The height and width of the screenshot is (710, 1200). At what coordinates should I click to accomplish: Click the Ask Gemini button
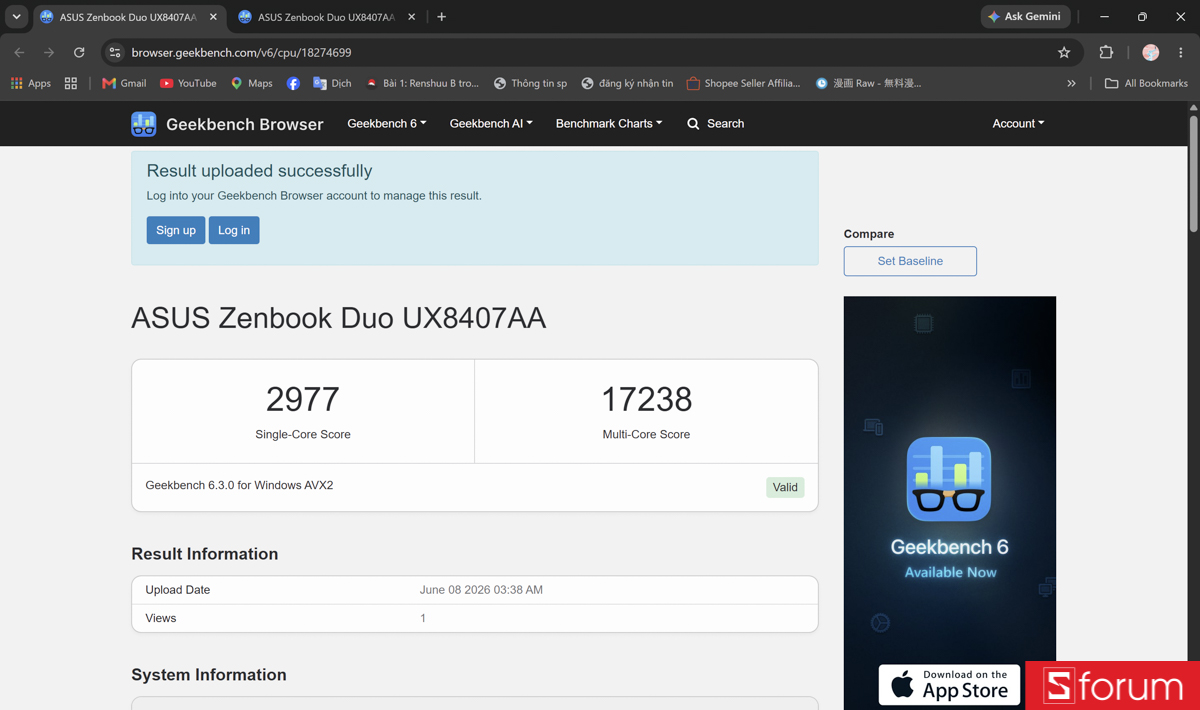click(x=1024, y=17)
